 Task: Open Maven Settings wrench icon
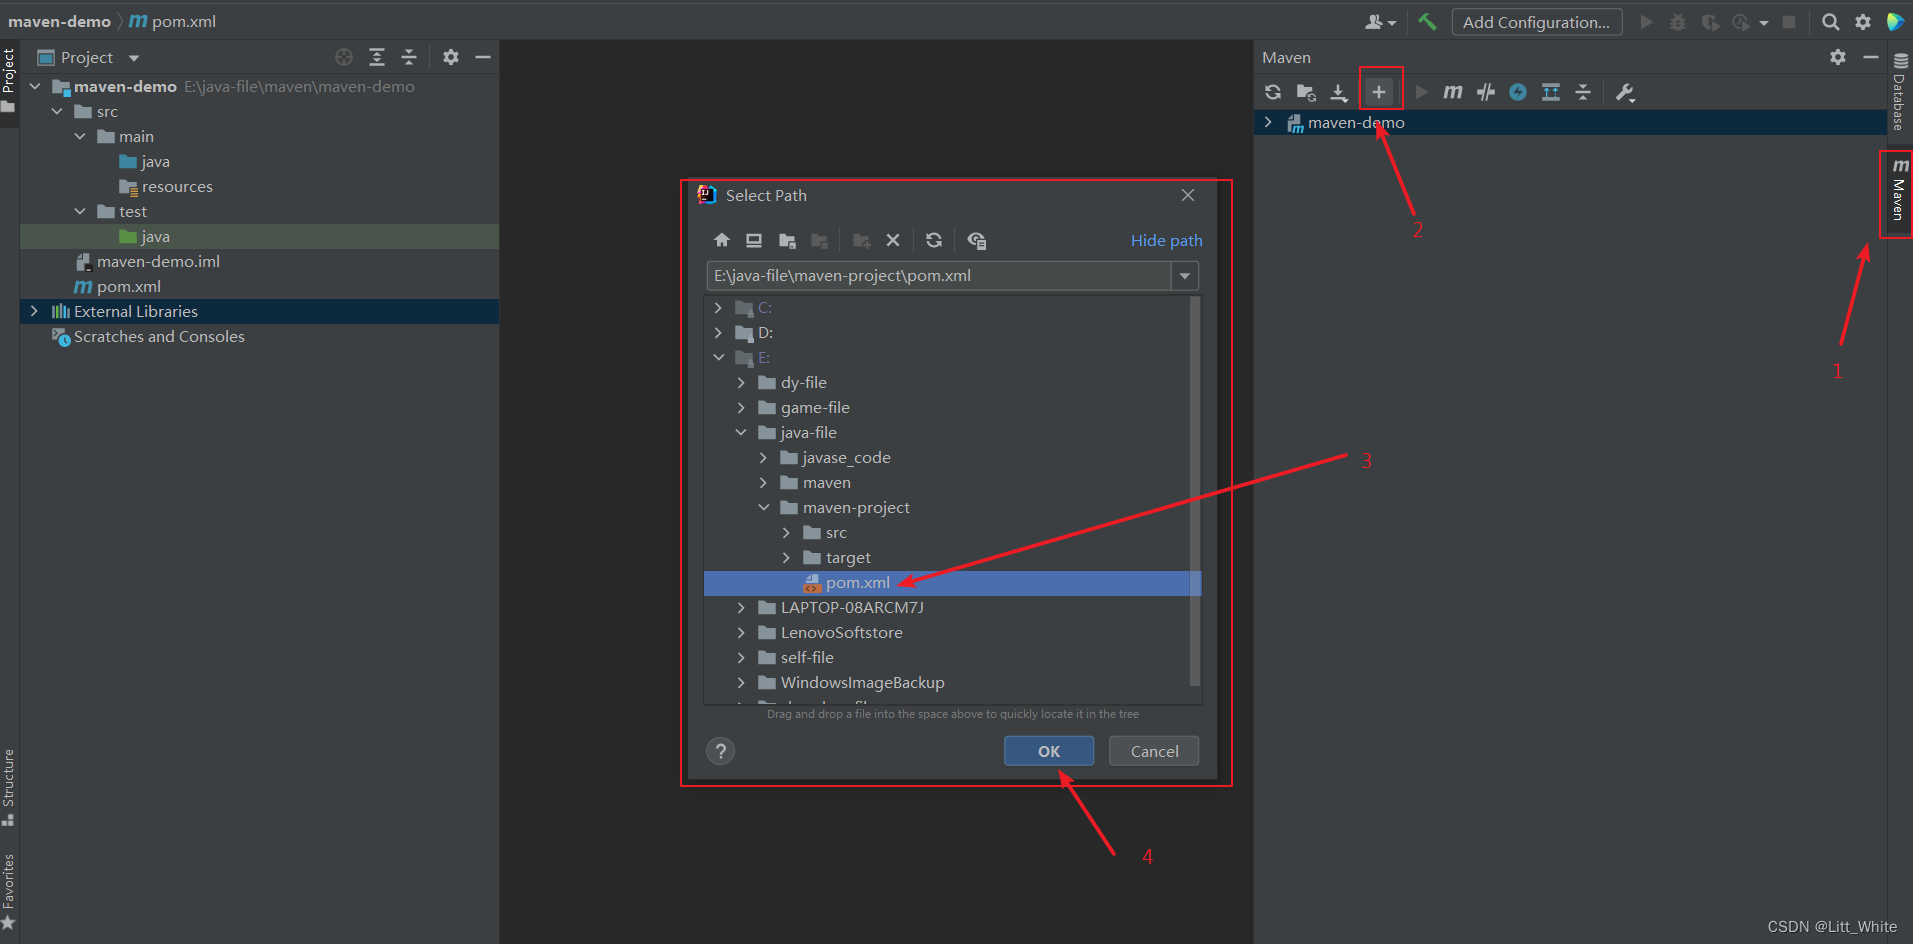(x=1625, y=92)
